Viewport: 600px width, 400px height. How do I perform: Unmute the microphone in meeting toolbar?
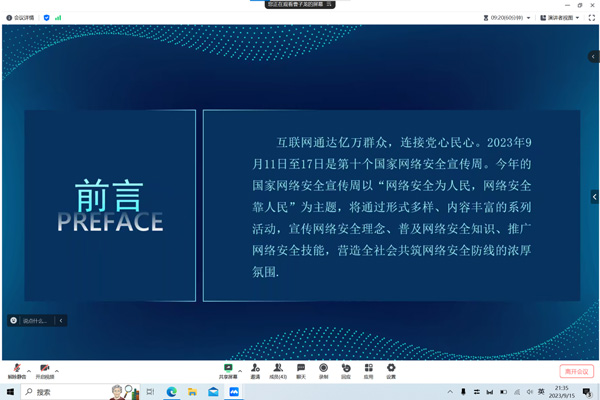pos(16,369)
